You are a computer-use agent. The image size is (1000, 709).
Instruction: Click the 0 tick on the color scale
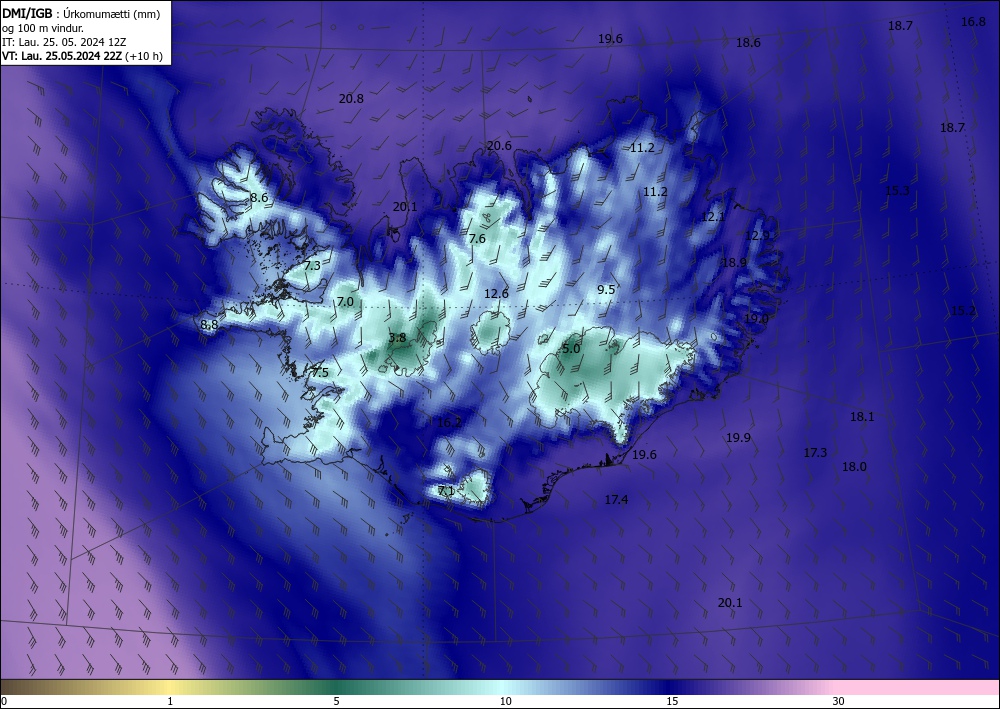pos(4,701)
